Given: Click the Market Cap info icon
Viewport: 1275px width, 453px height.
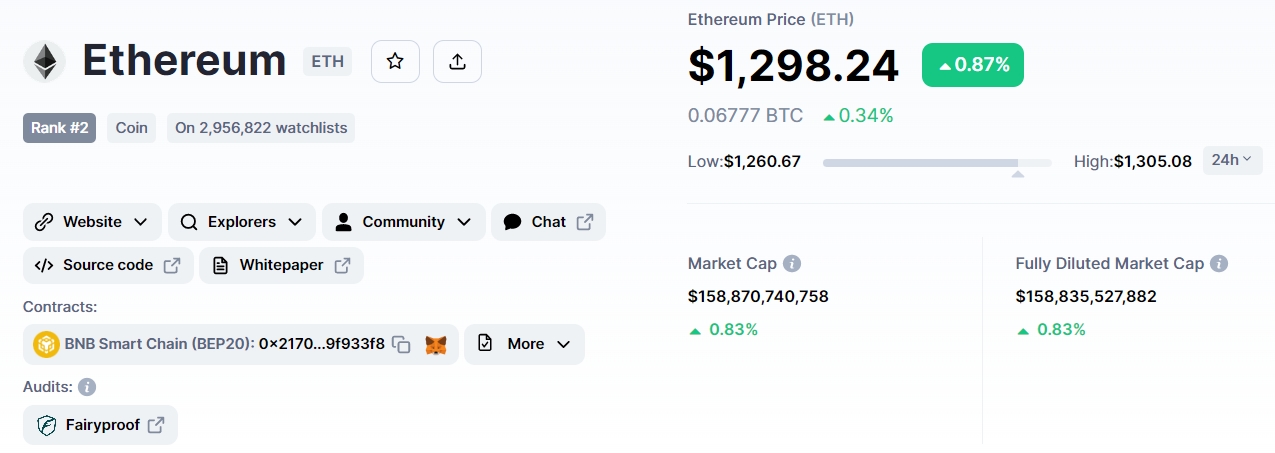Looking at the screenshot, I should (792, 264).
